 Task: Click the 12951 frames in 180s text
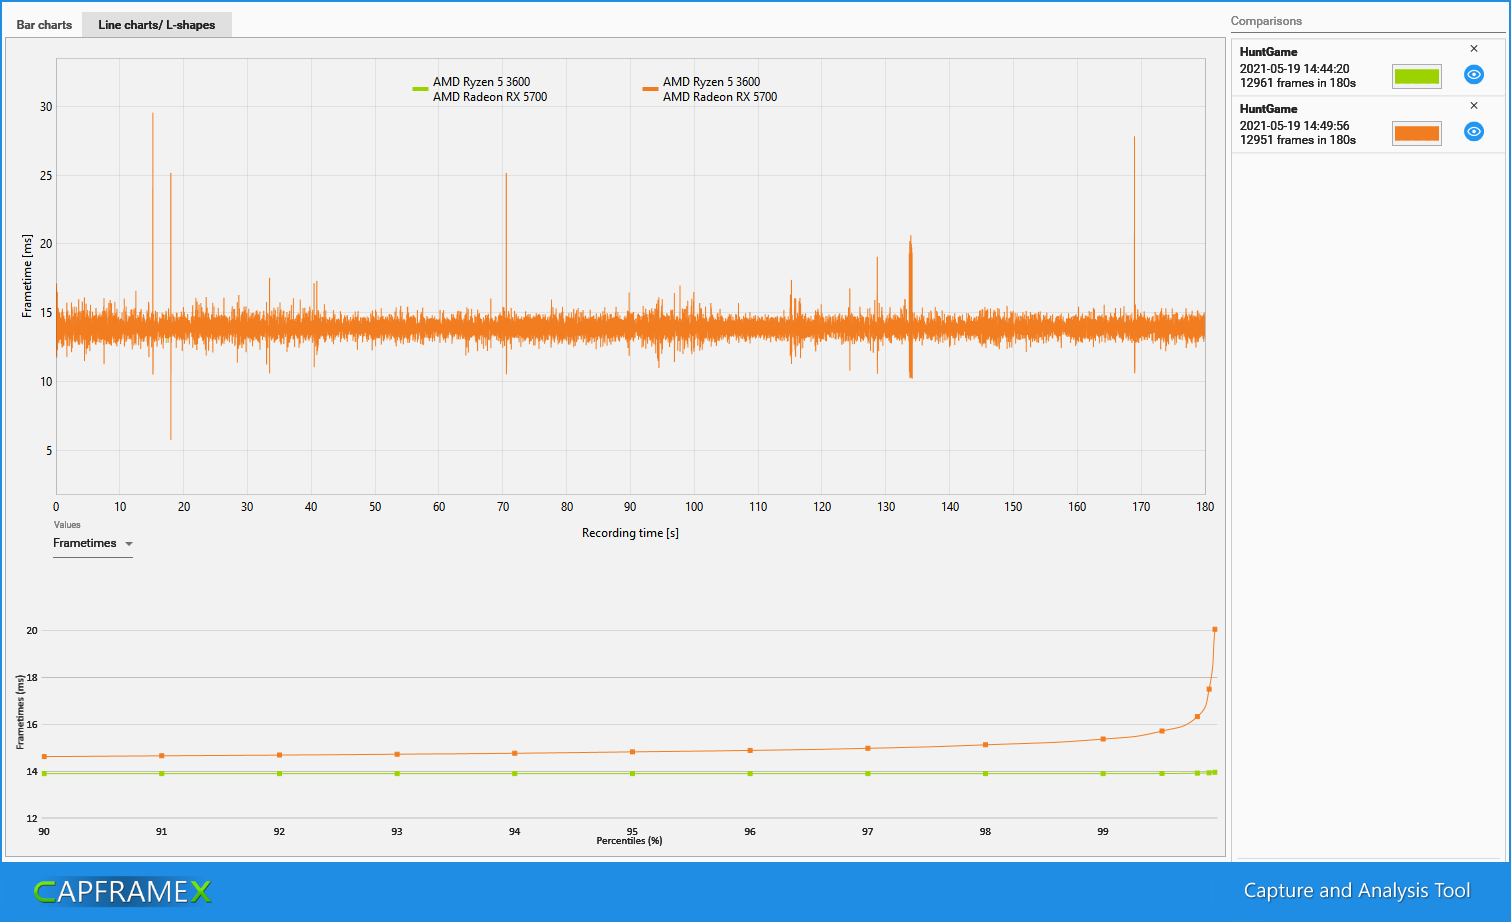click(1298, 140)
